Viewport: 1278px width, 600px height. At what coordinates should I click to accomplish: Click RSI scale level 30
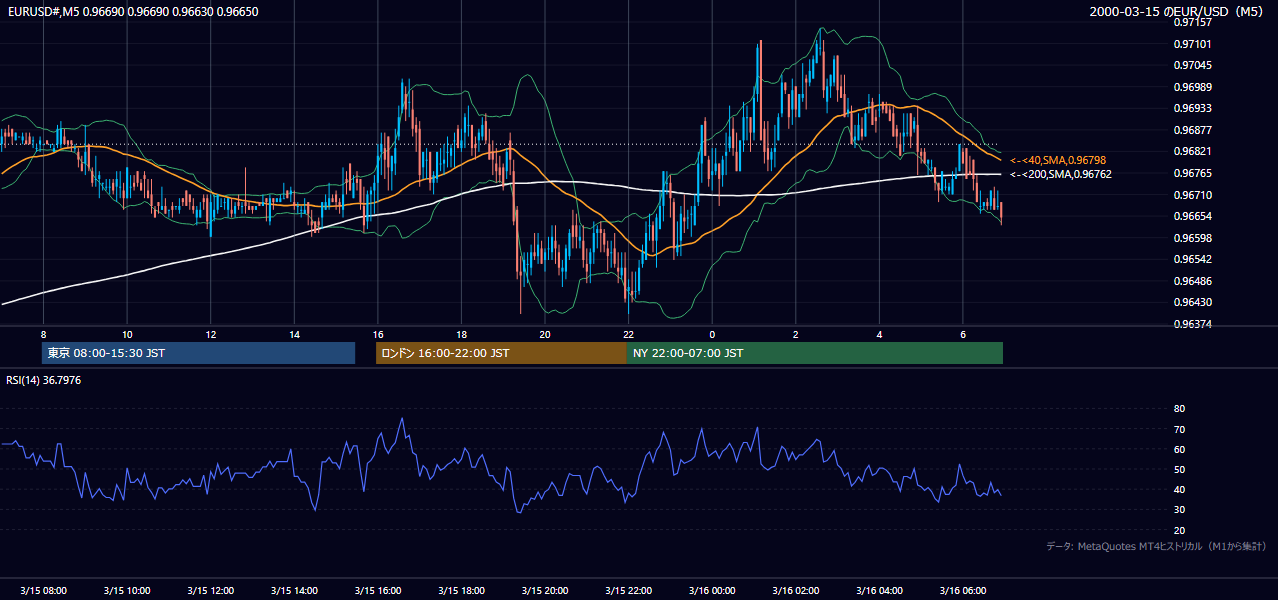pyautogui.click(x=1180, y=510)
